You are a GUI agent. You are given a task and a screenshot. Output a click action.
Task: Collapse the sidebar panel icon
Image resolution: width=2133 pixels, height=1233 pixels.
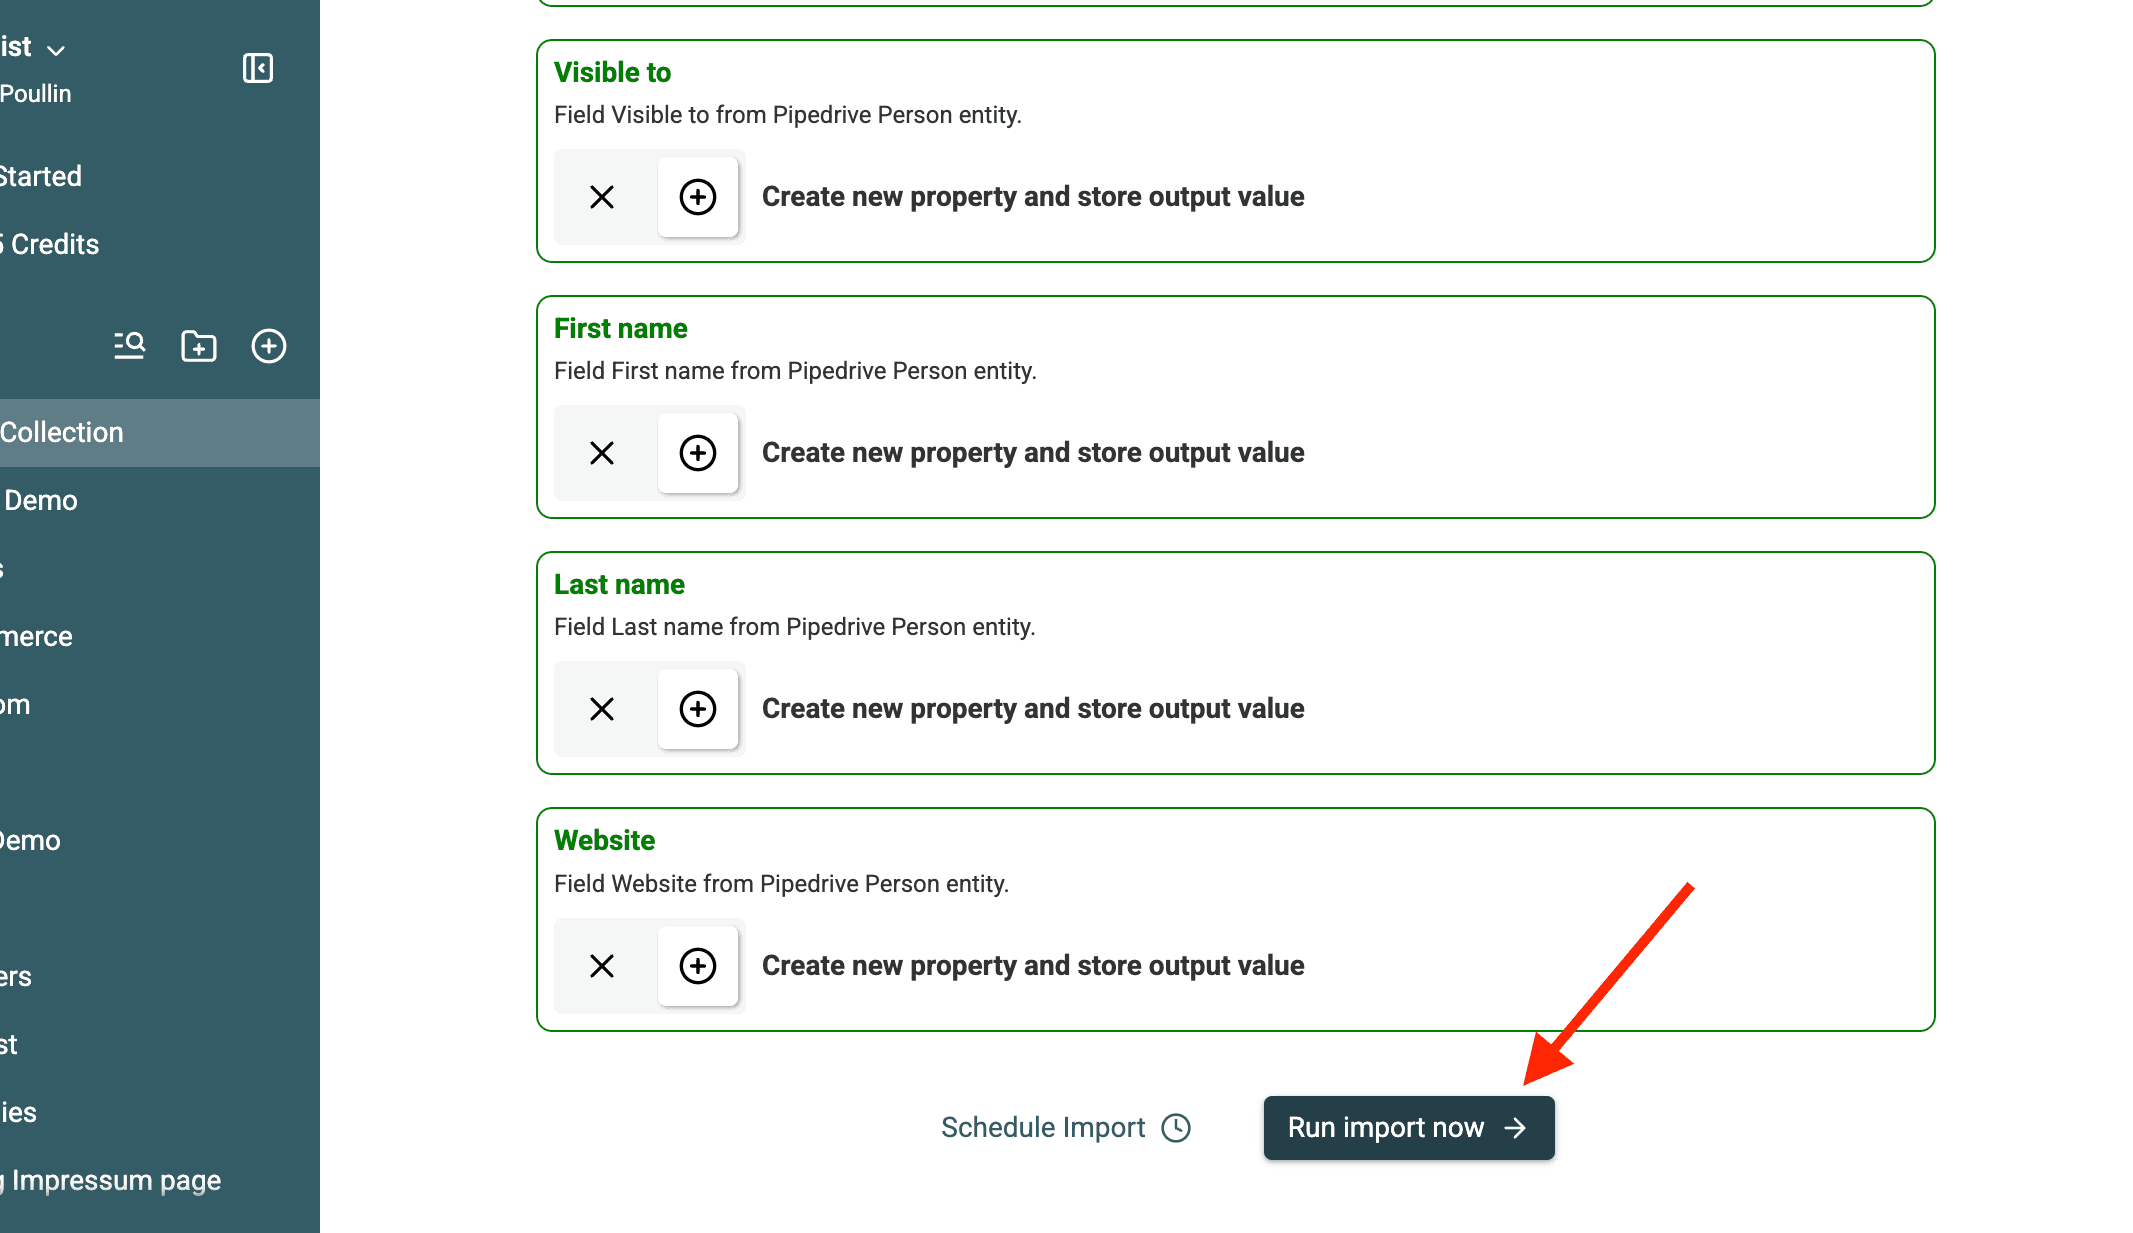[x=258, y=68]
